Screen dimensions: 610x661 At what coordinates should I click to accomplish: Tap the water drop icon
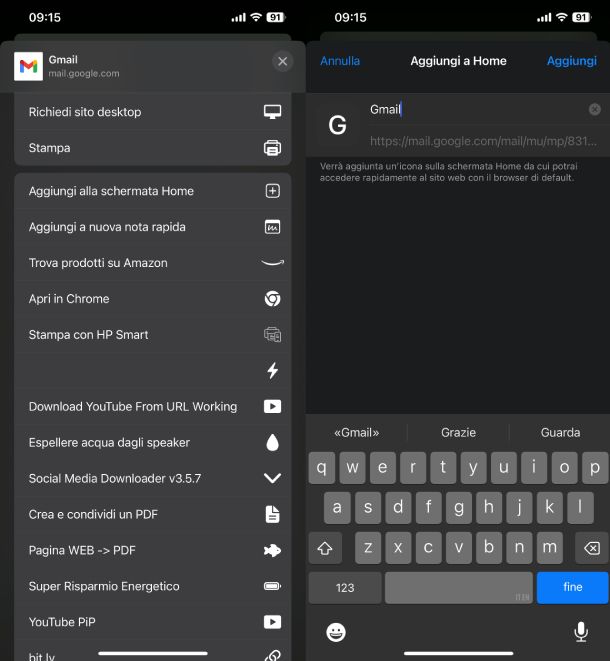point(272,443)
